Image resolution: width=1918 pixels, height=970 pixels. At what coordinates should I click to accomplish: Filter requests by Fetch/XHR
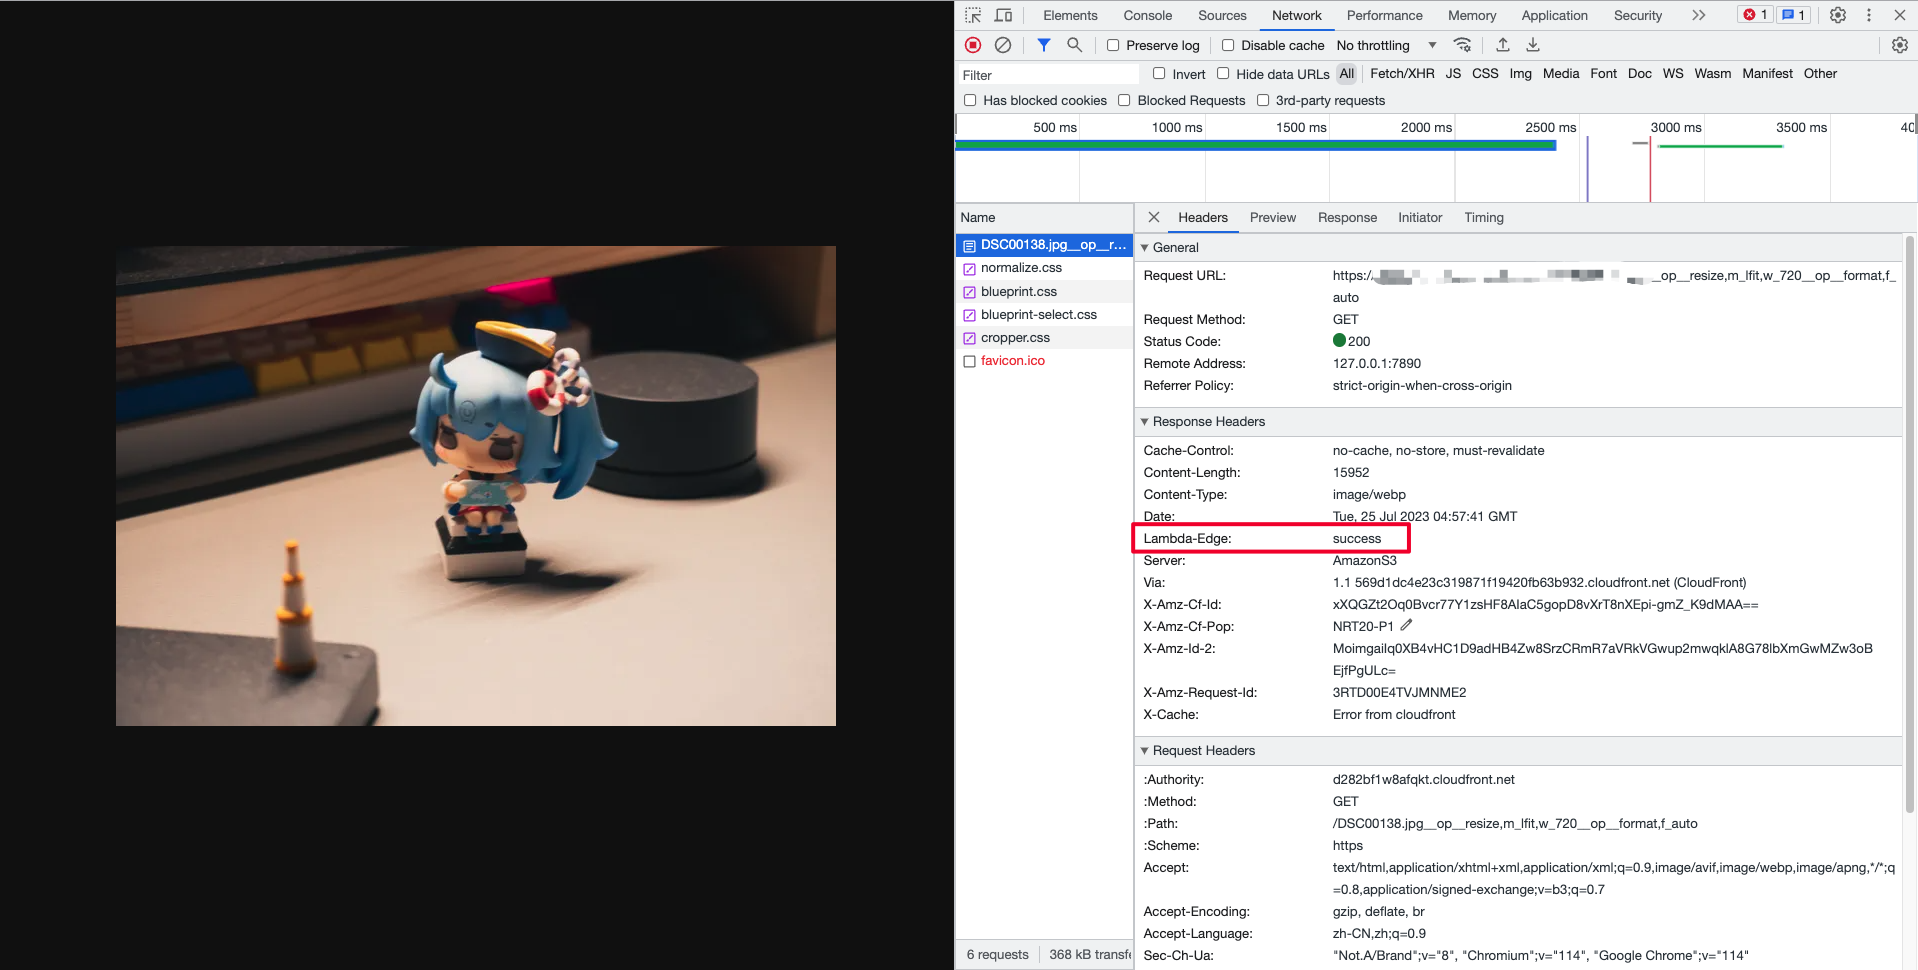(x=1402, y=73)
